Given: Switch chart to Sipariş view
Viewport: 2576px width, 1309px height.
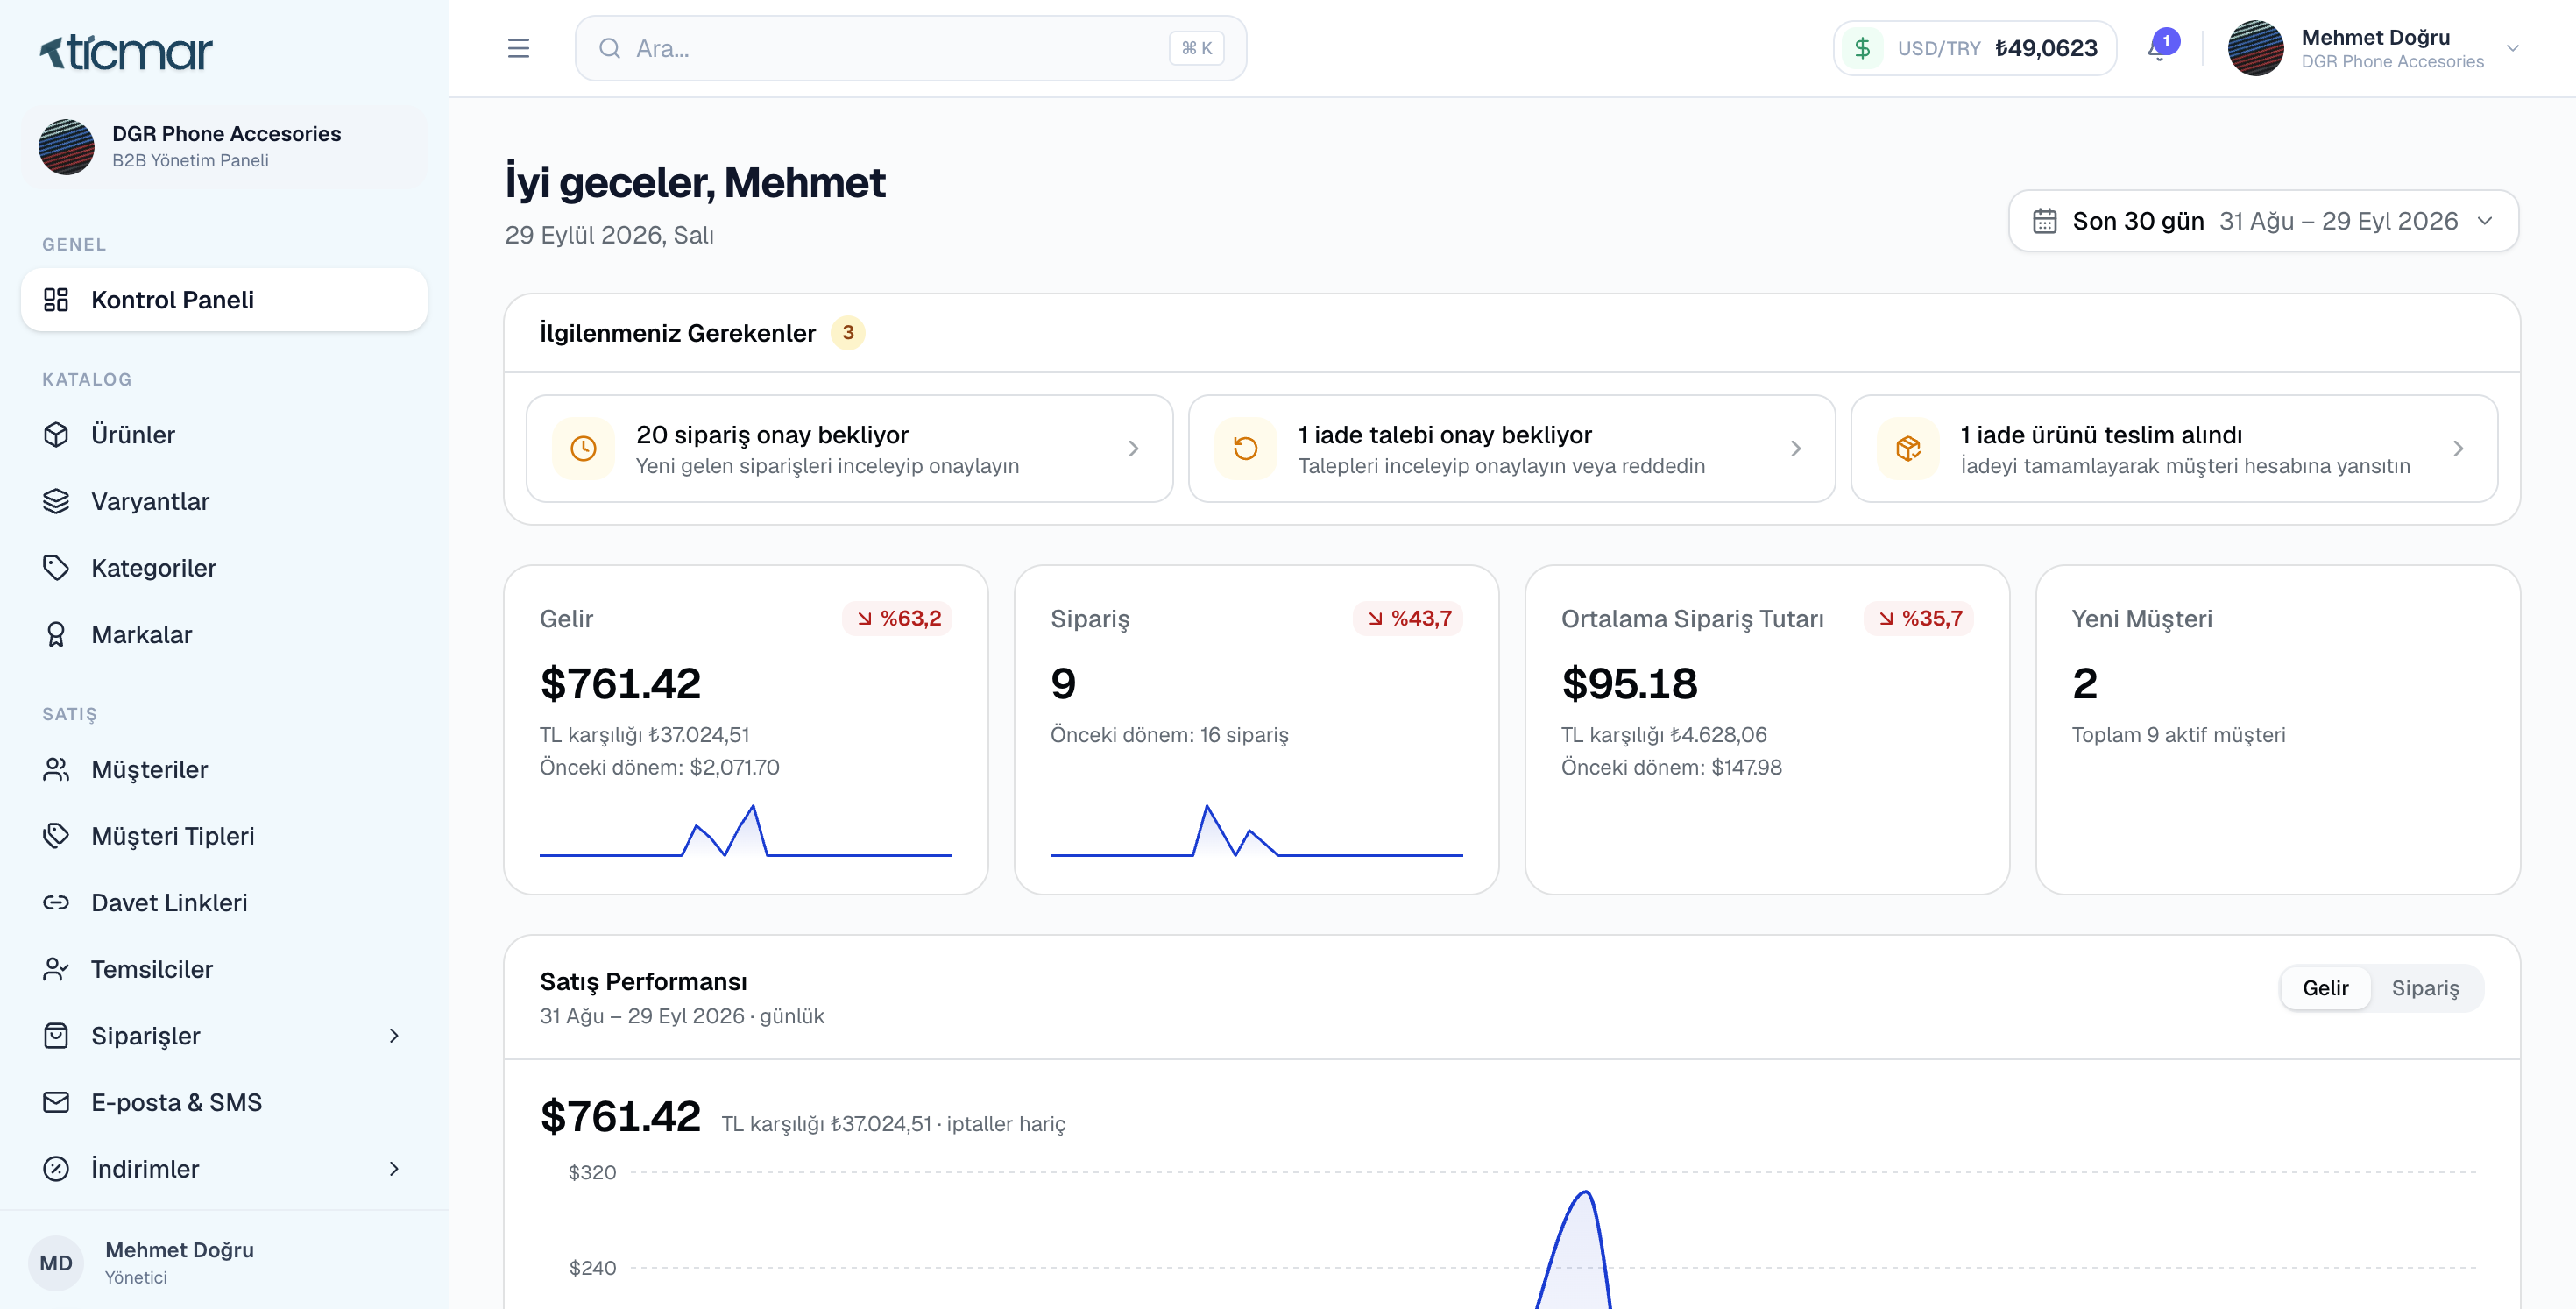Looking at the screenshot, I should tap(2425, 988).
